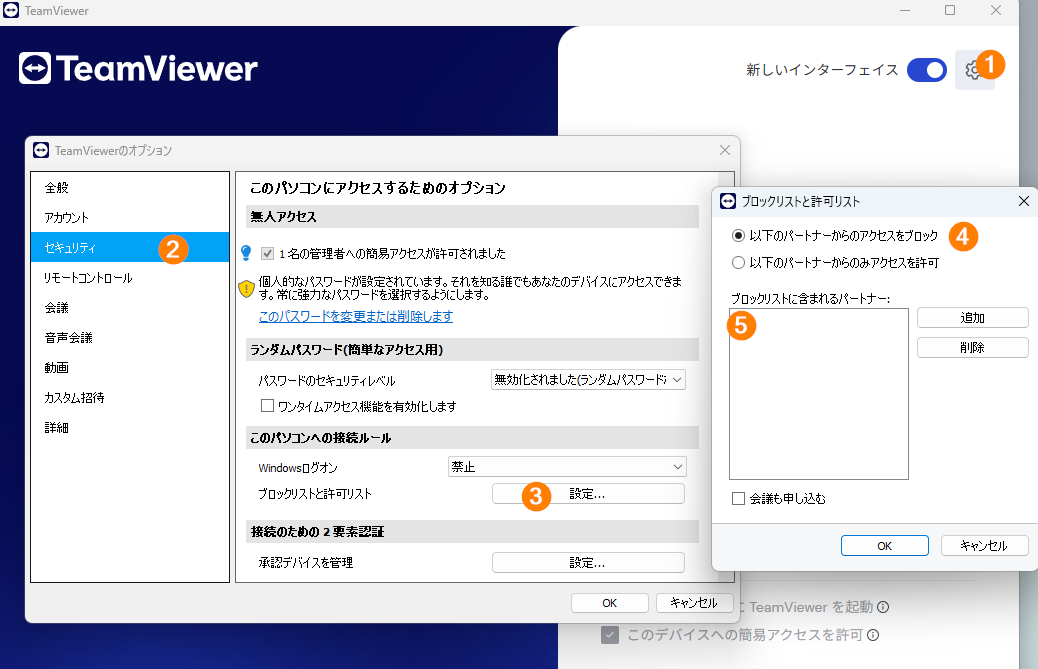Click the 接続のための 2 要素認証 header
Viewport: 1038px width, 669px height.
(x=472, y=531)
